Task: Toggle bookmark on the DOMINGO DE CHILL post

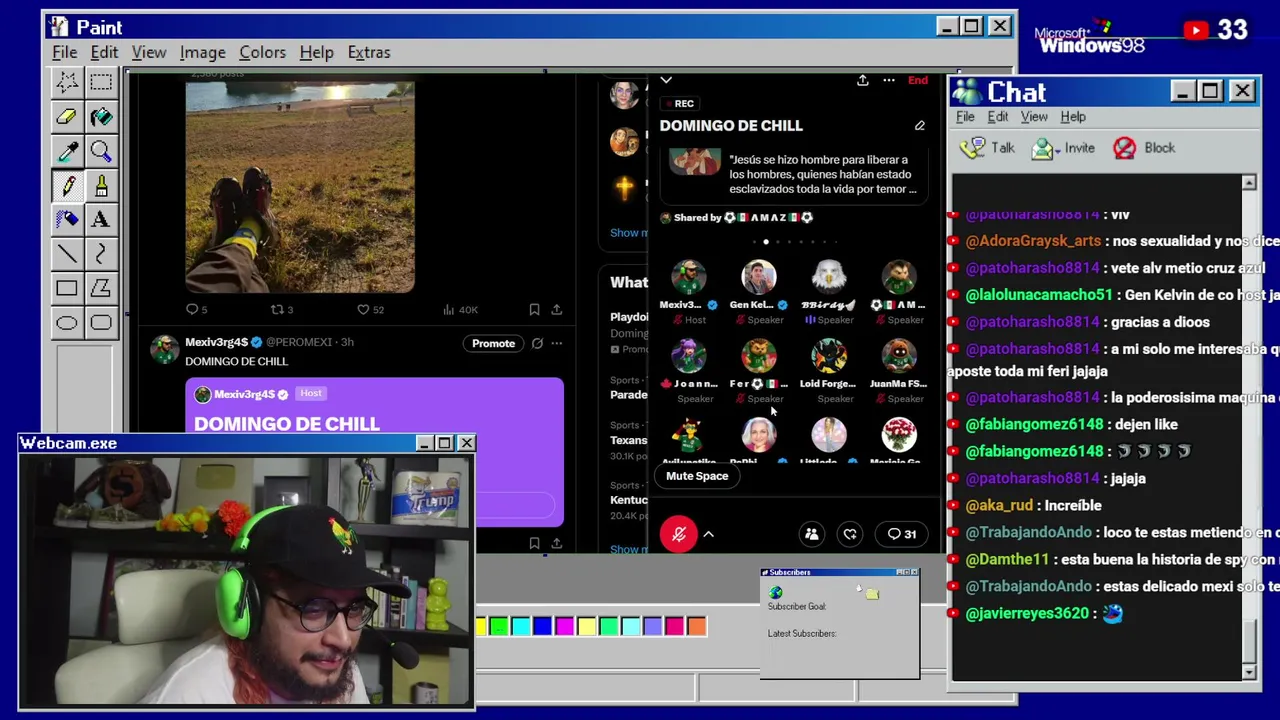Action: coord(534,543)
